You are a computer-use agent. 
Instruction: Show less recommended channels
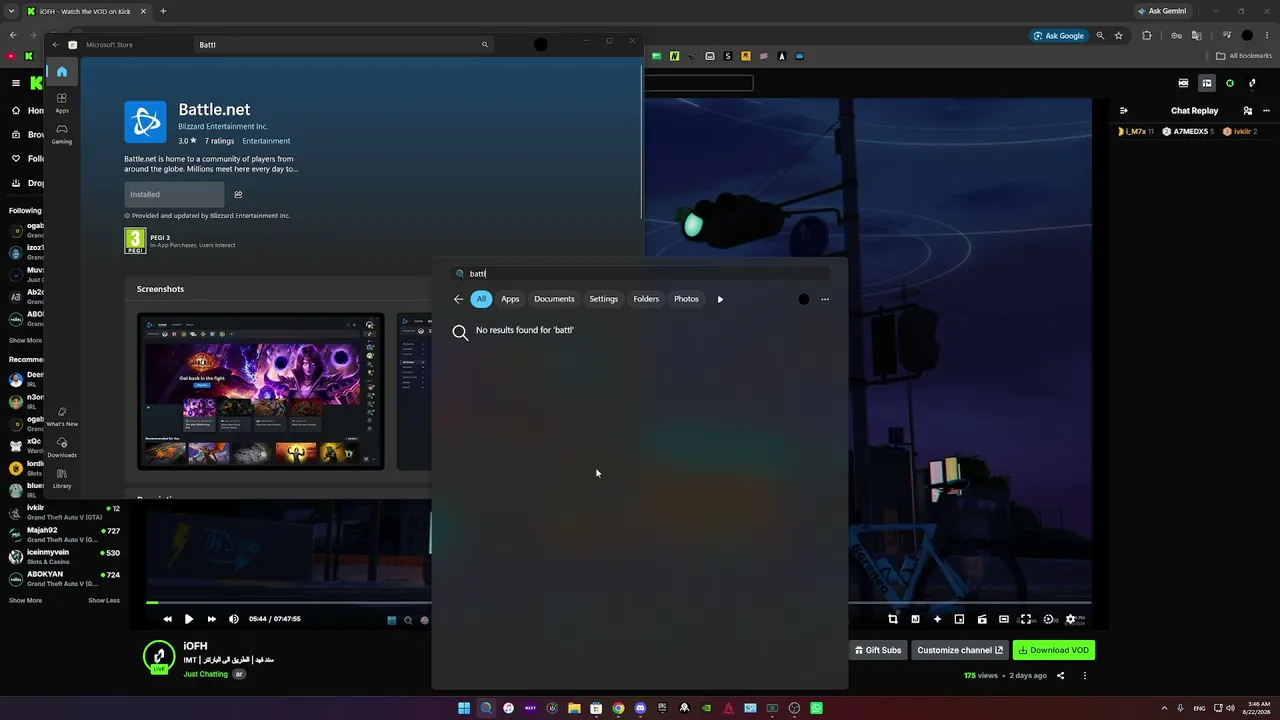tap(104, 600)
